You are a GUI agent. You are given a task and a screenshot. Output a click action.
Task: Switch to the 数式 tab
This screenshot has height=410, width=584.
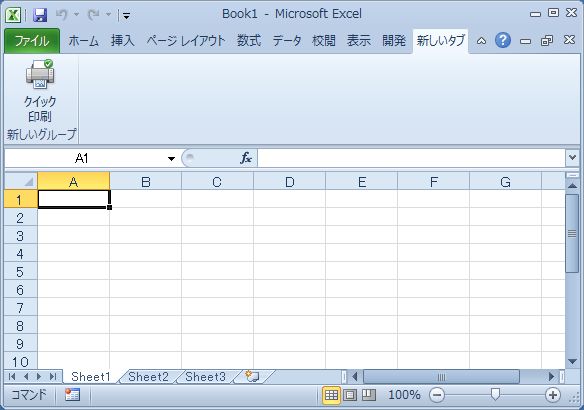click(x=249, y=41)
